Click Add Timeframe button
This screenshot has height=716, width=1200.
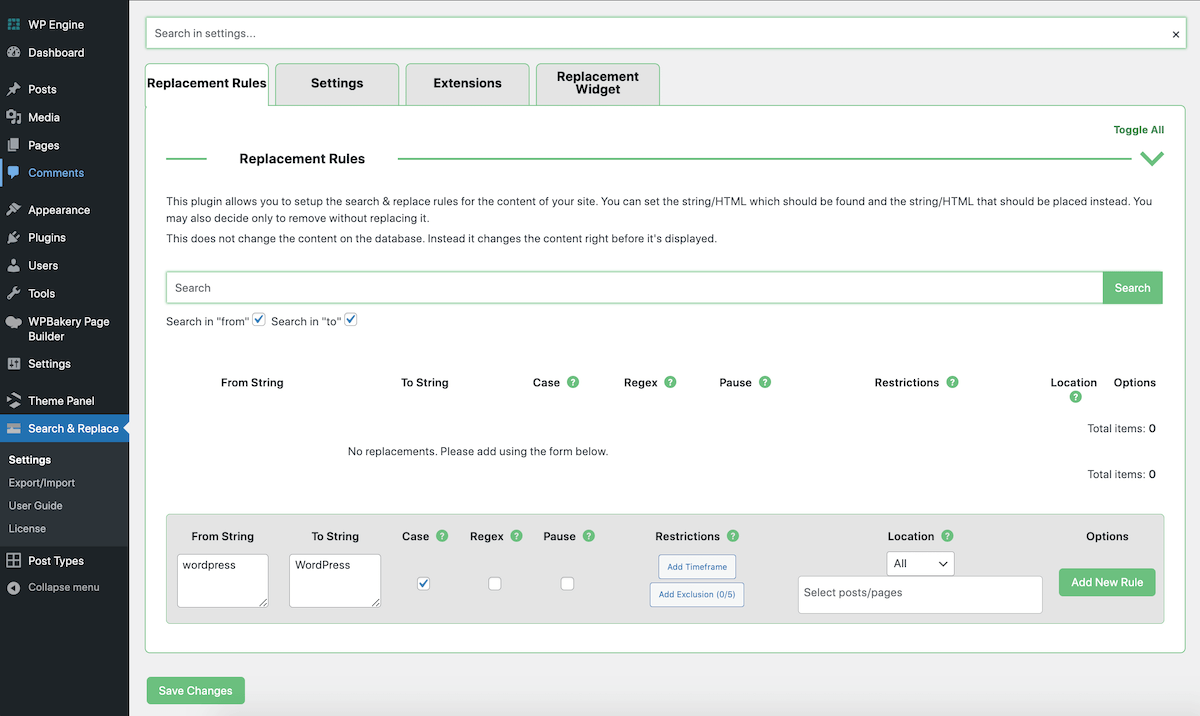(697, 567)
